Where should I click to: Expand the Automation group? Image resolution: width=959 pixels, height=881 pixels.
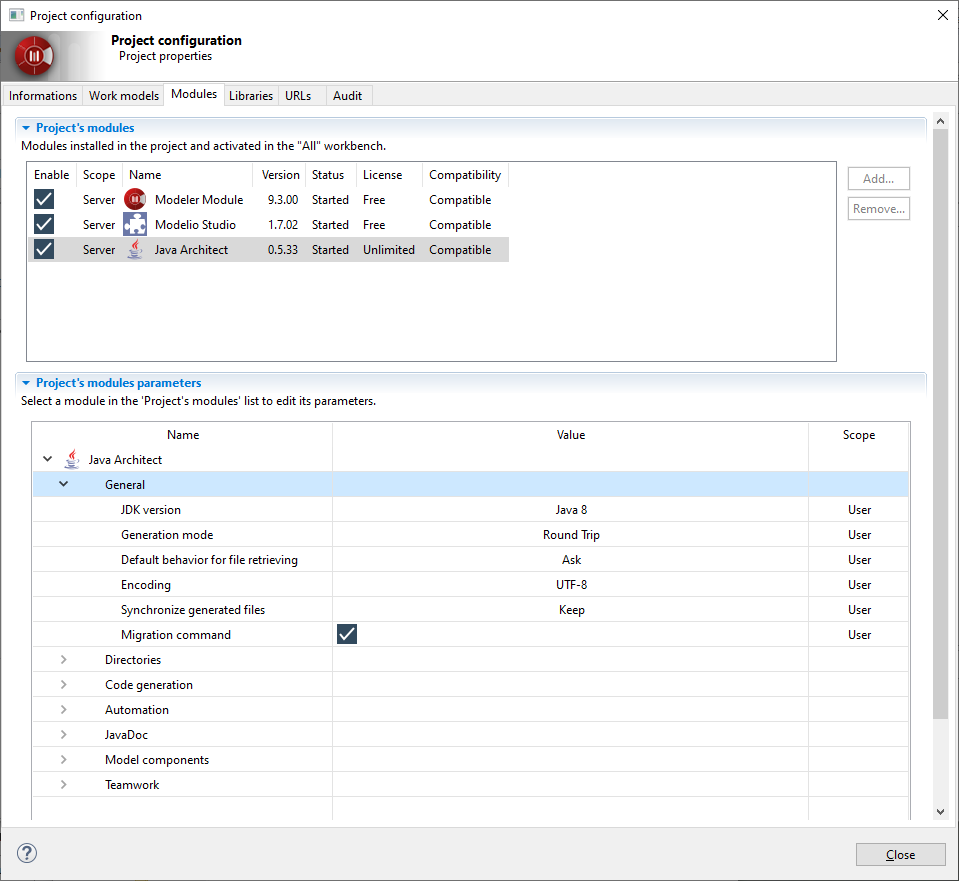[x=64, y=710]
